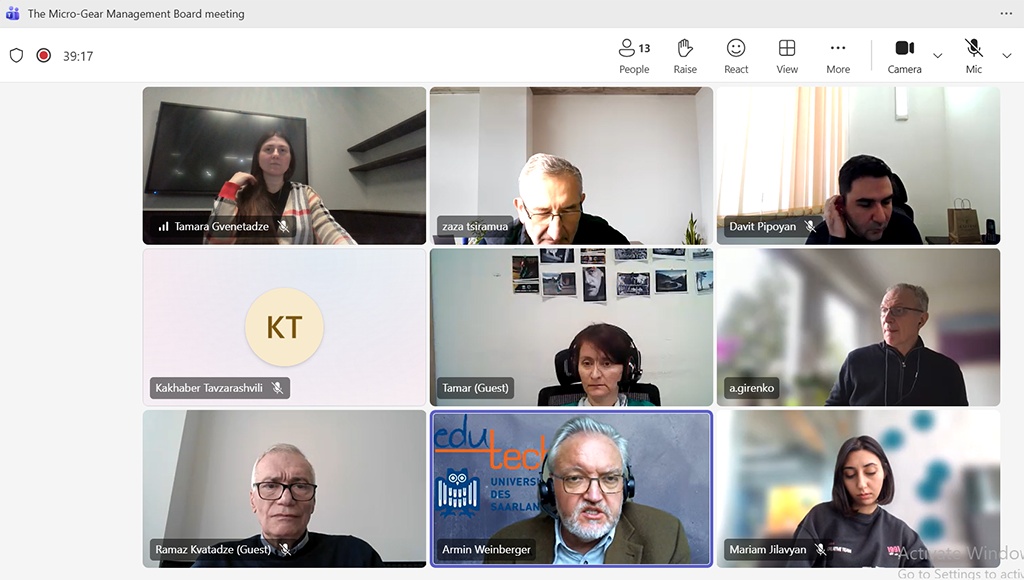Click the meeting timer 39:17
1024x580 pixels.
[78, 56]
